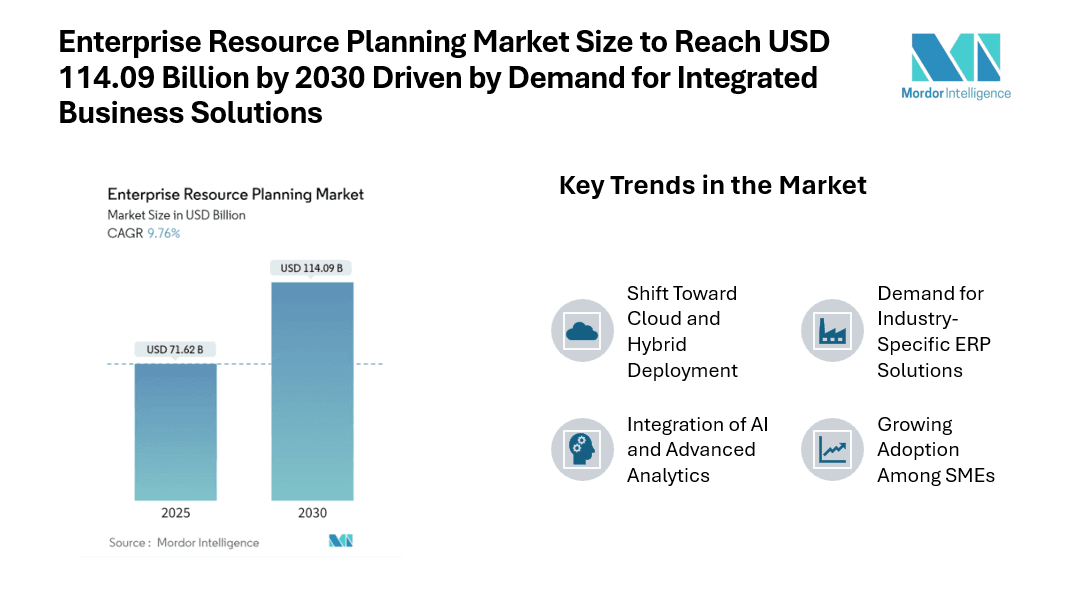Click Growing Adoption Among SMEs text

[935, 449]
